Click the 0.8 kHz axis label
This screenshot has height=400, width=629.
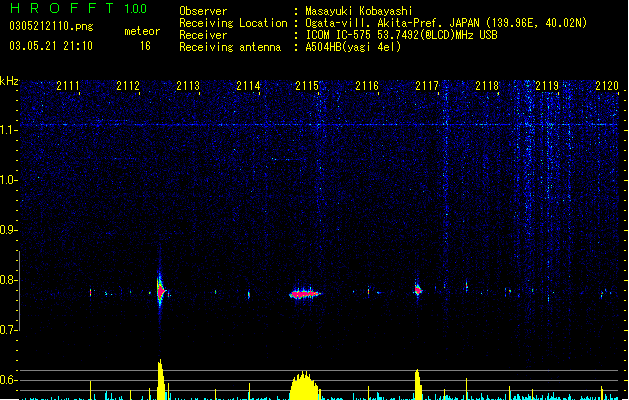8,280
